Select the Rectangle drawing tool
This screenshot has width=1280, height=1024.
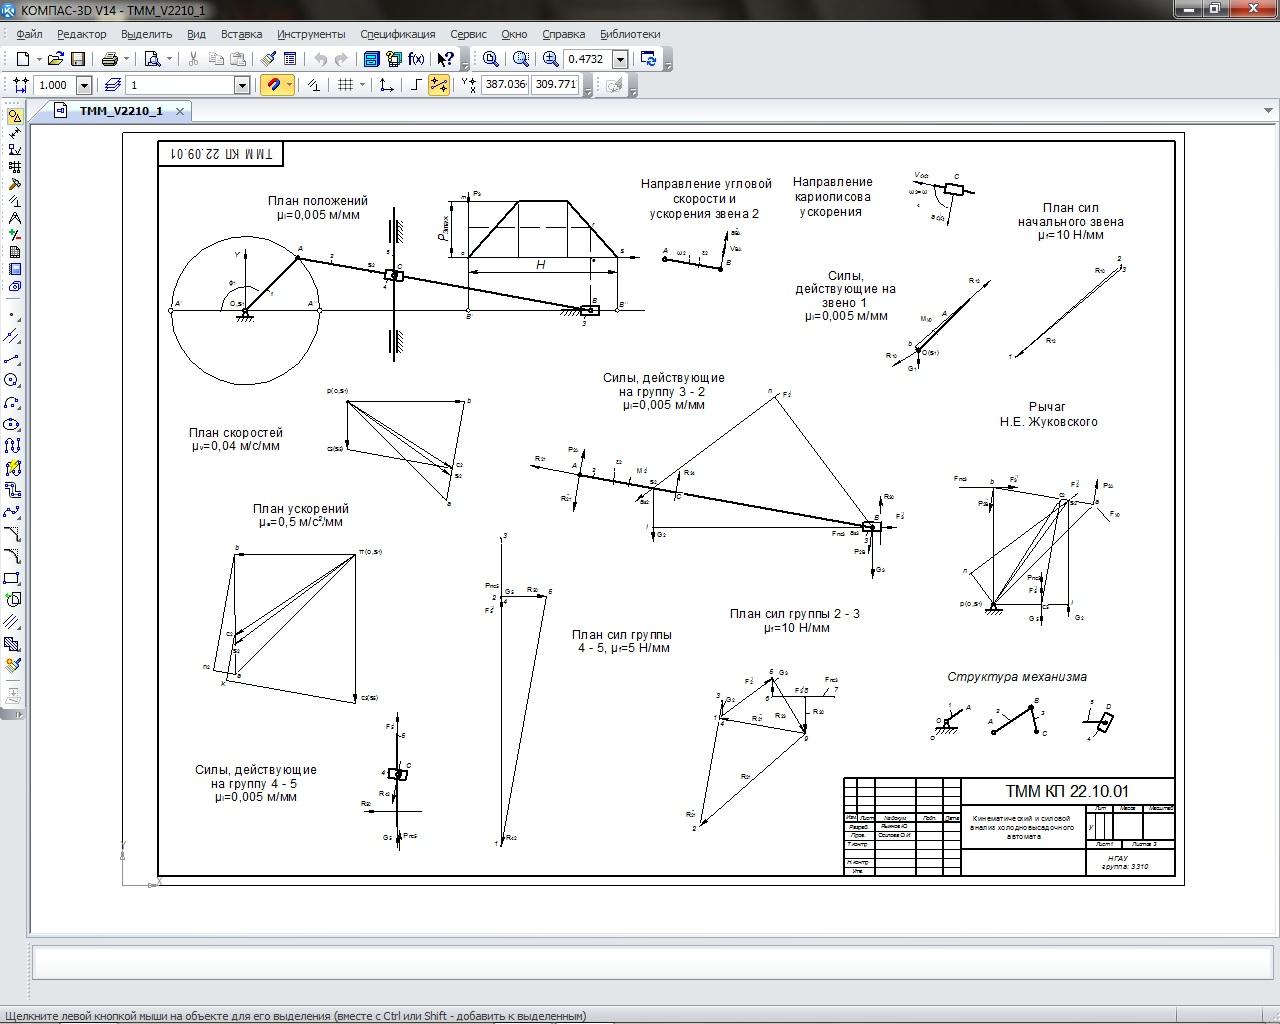pos(13,578)
